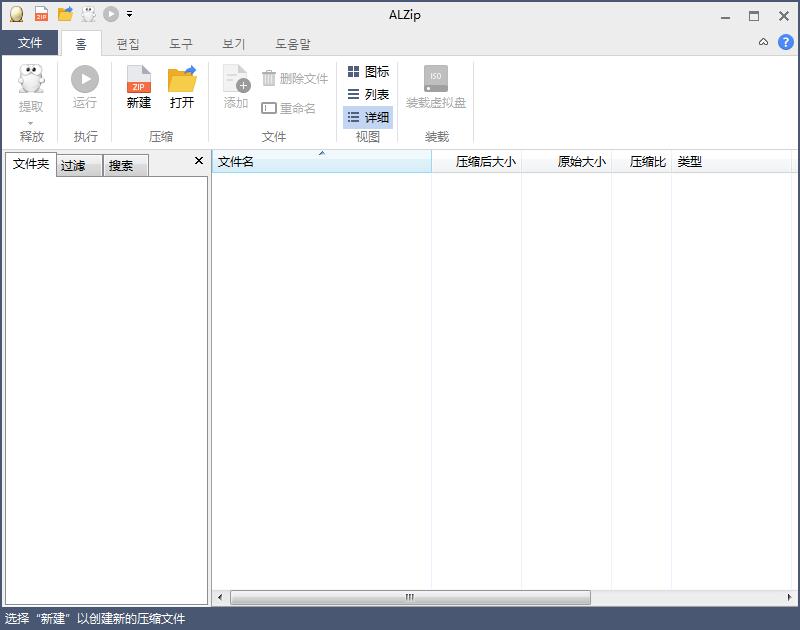
Task: Click the horizontal scrollbar right arrow
Action: (x=789, y=597)
